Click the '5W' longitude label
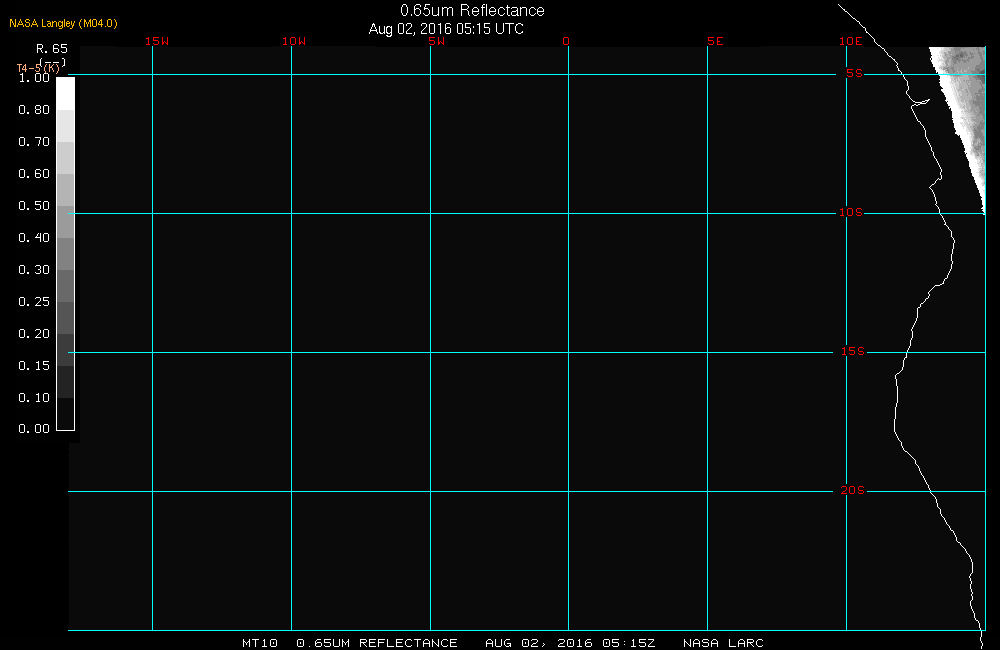This screenshot has height=650, width=1000. (437, 41)
